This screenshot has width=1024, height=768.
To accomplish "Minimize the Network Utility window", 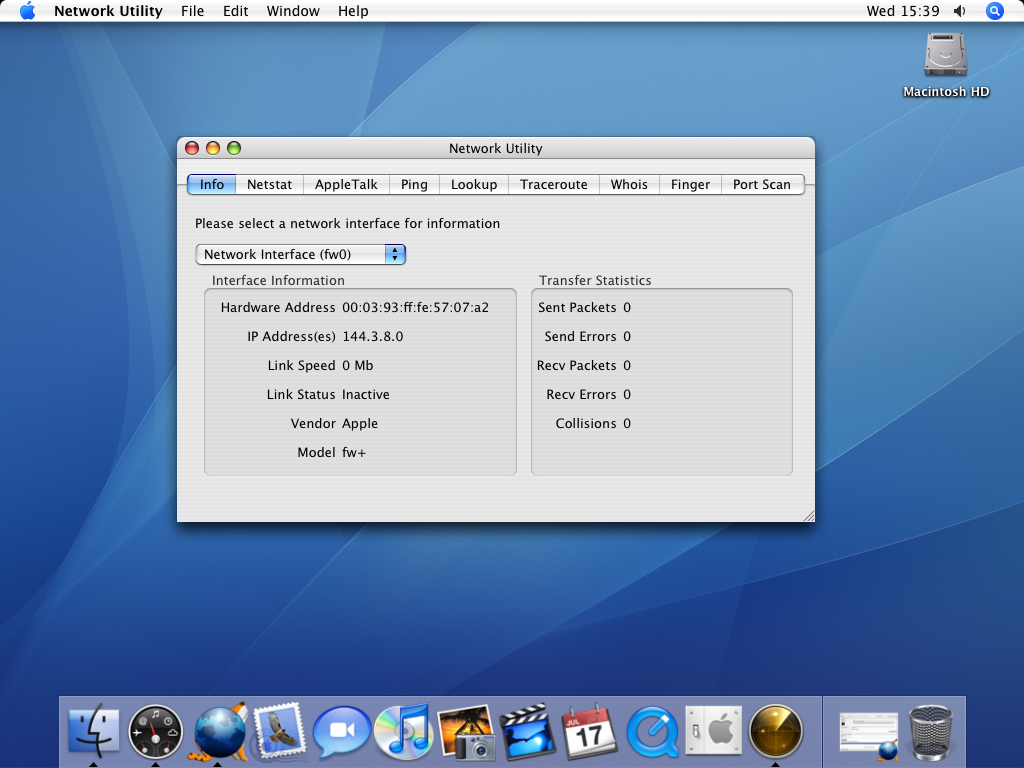I will (x=213, y=148).
